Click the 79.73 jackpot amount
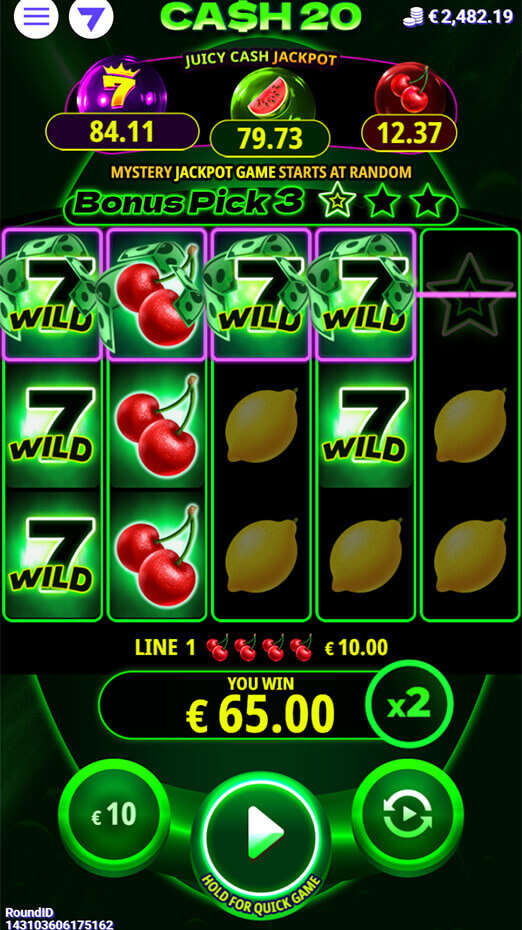Screen dimensions: 522x930 (270, 138)
